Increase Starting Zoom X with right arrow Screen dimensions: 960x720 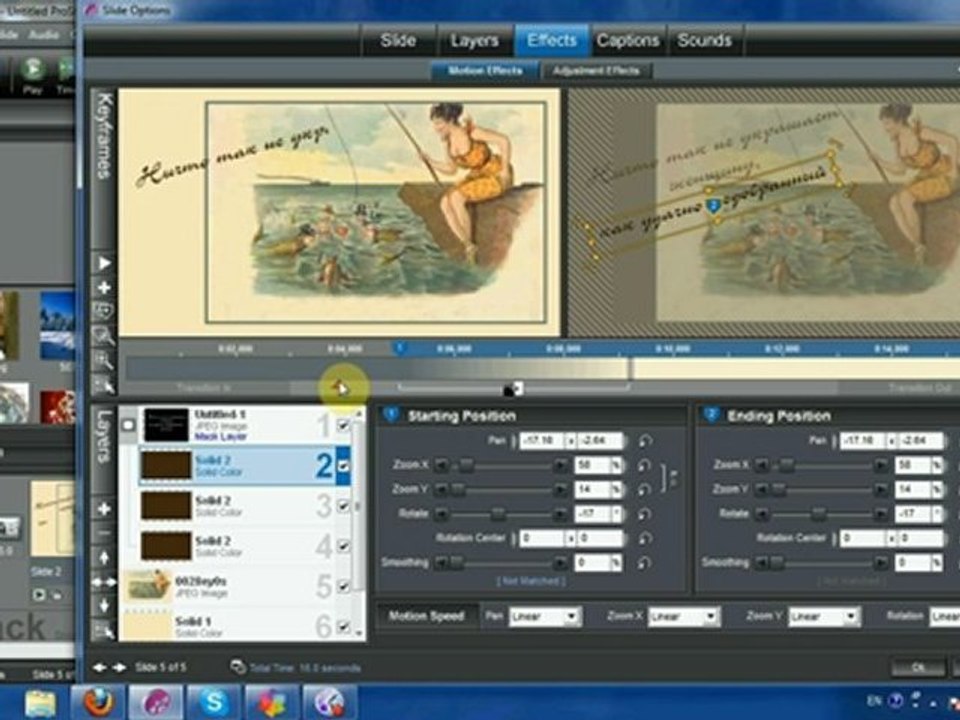[560, 466]
